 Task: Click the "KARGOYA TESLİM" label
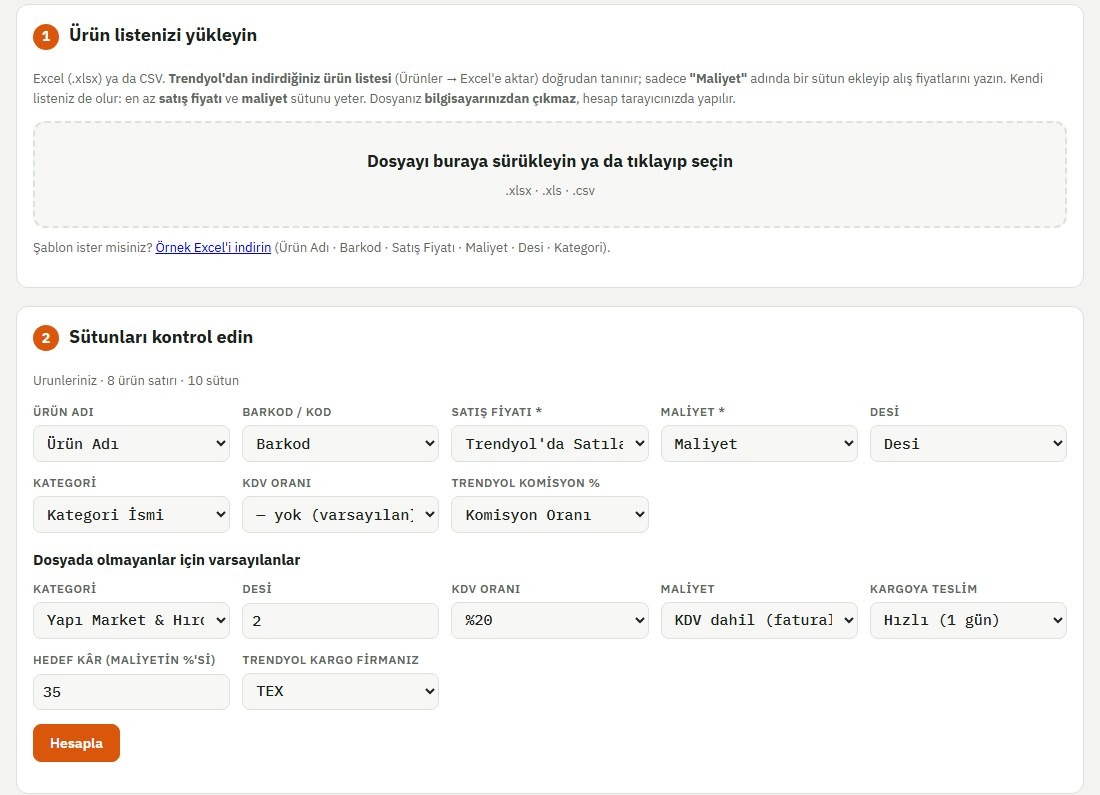[x=923, y=589]
